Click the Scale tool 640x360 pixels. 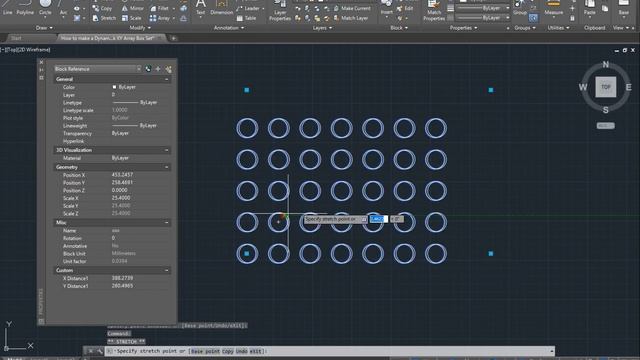click(131, 18)
